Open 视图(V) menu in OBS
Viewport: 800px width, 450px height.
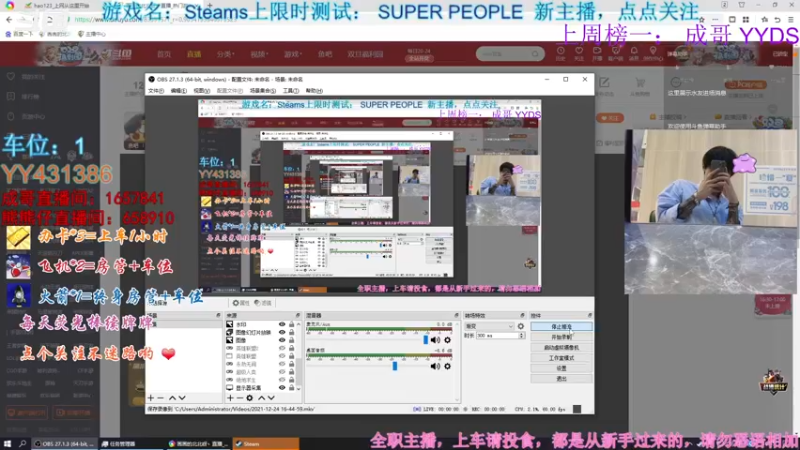pyautogui.click(x=202, y=91)
